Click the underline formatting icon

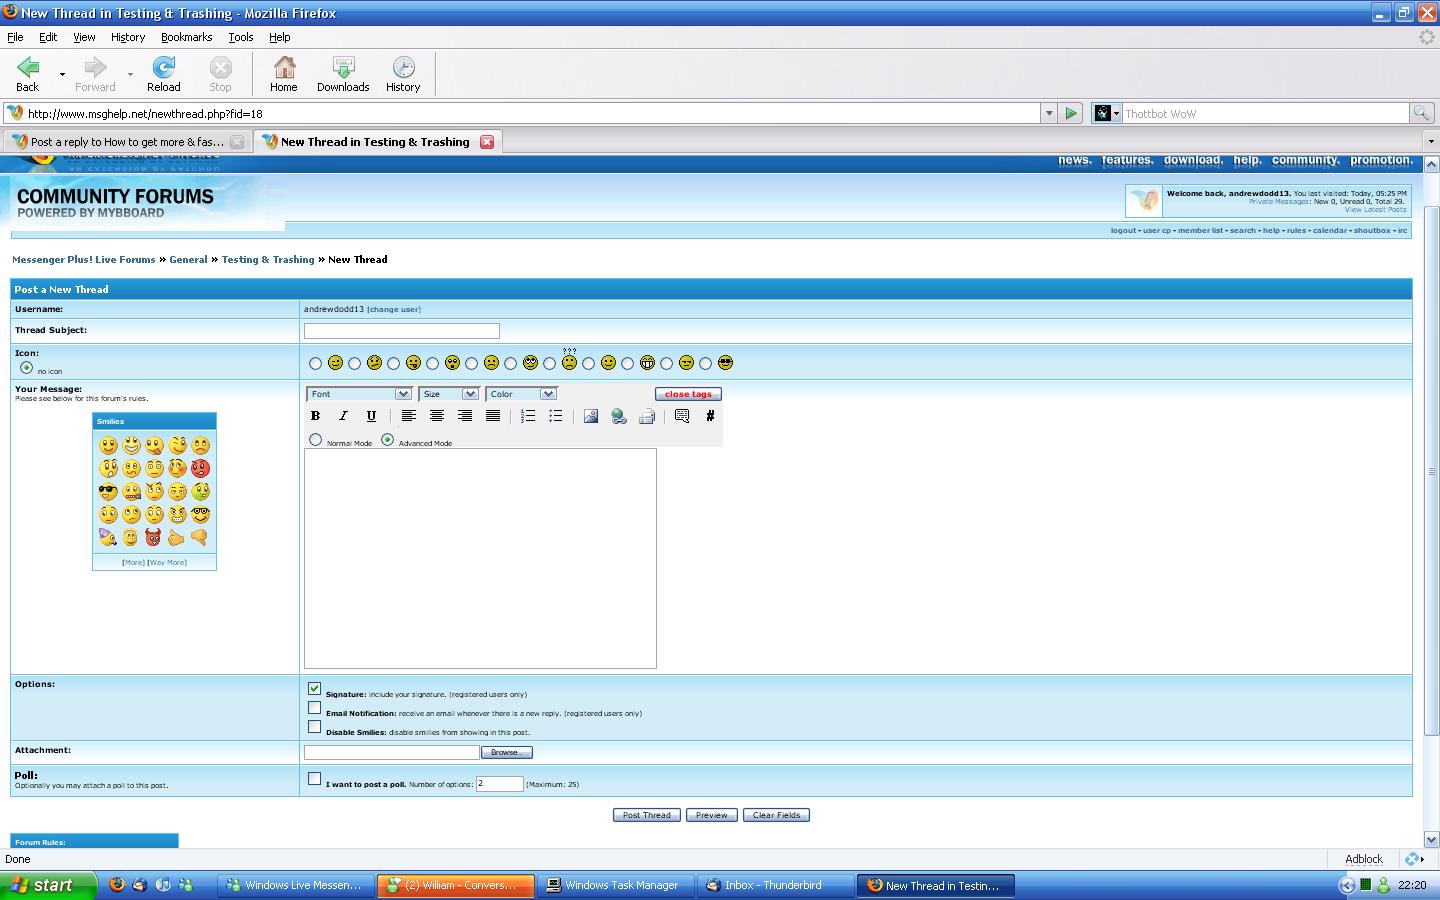click(371, 416)
